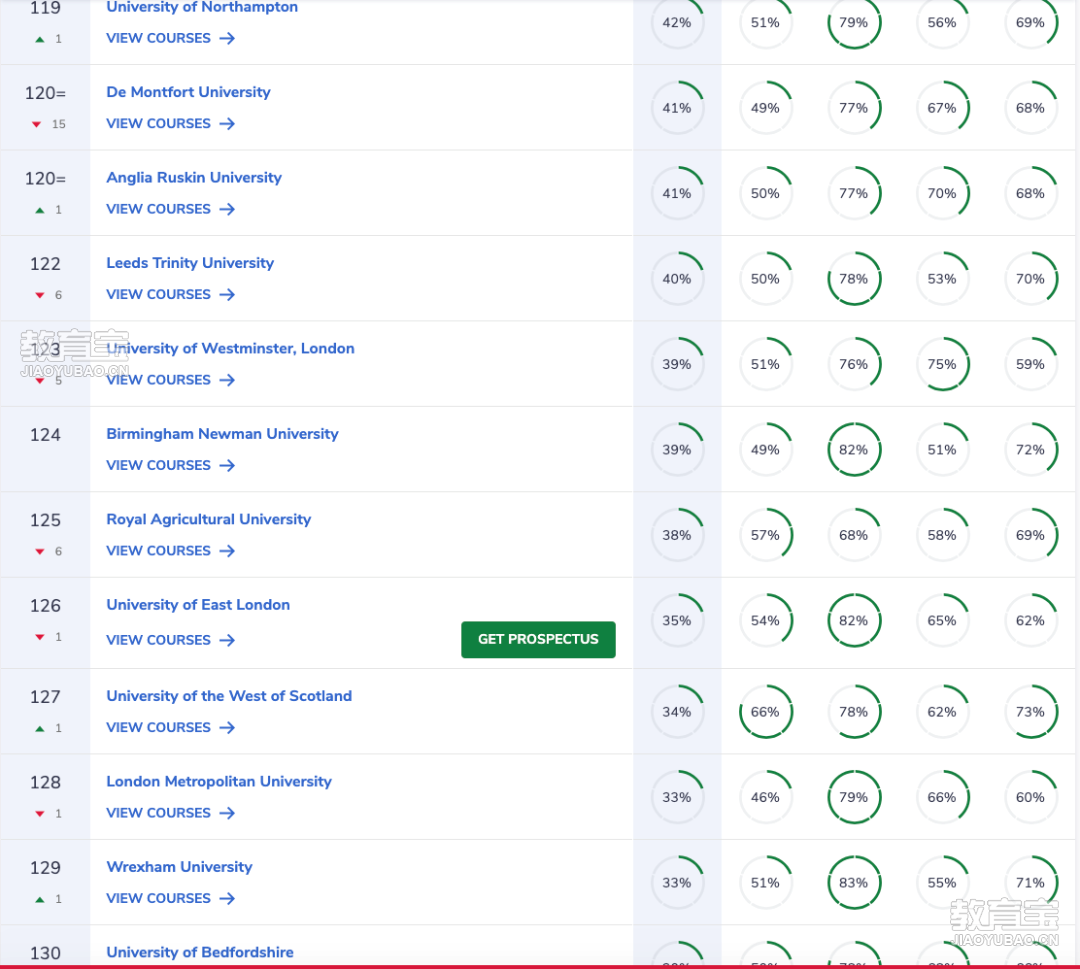This screenshot has height=969, width=1080.
Task: Click 75% circle in Westminster row
Action: [x=942, y=364]
